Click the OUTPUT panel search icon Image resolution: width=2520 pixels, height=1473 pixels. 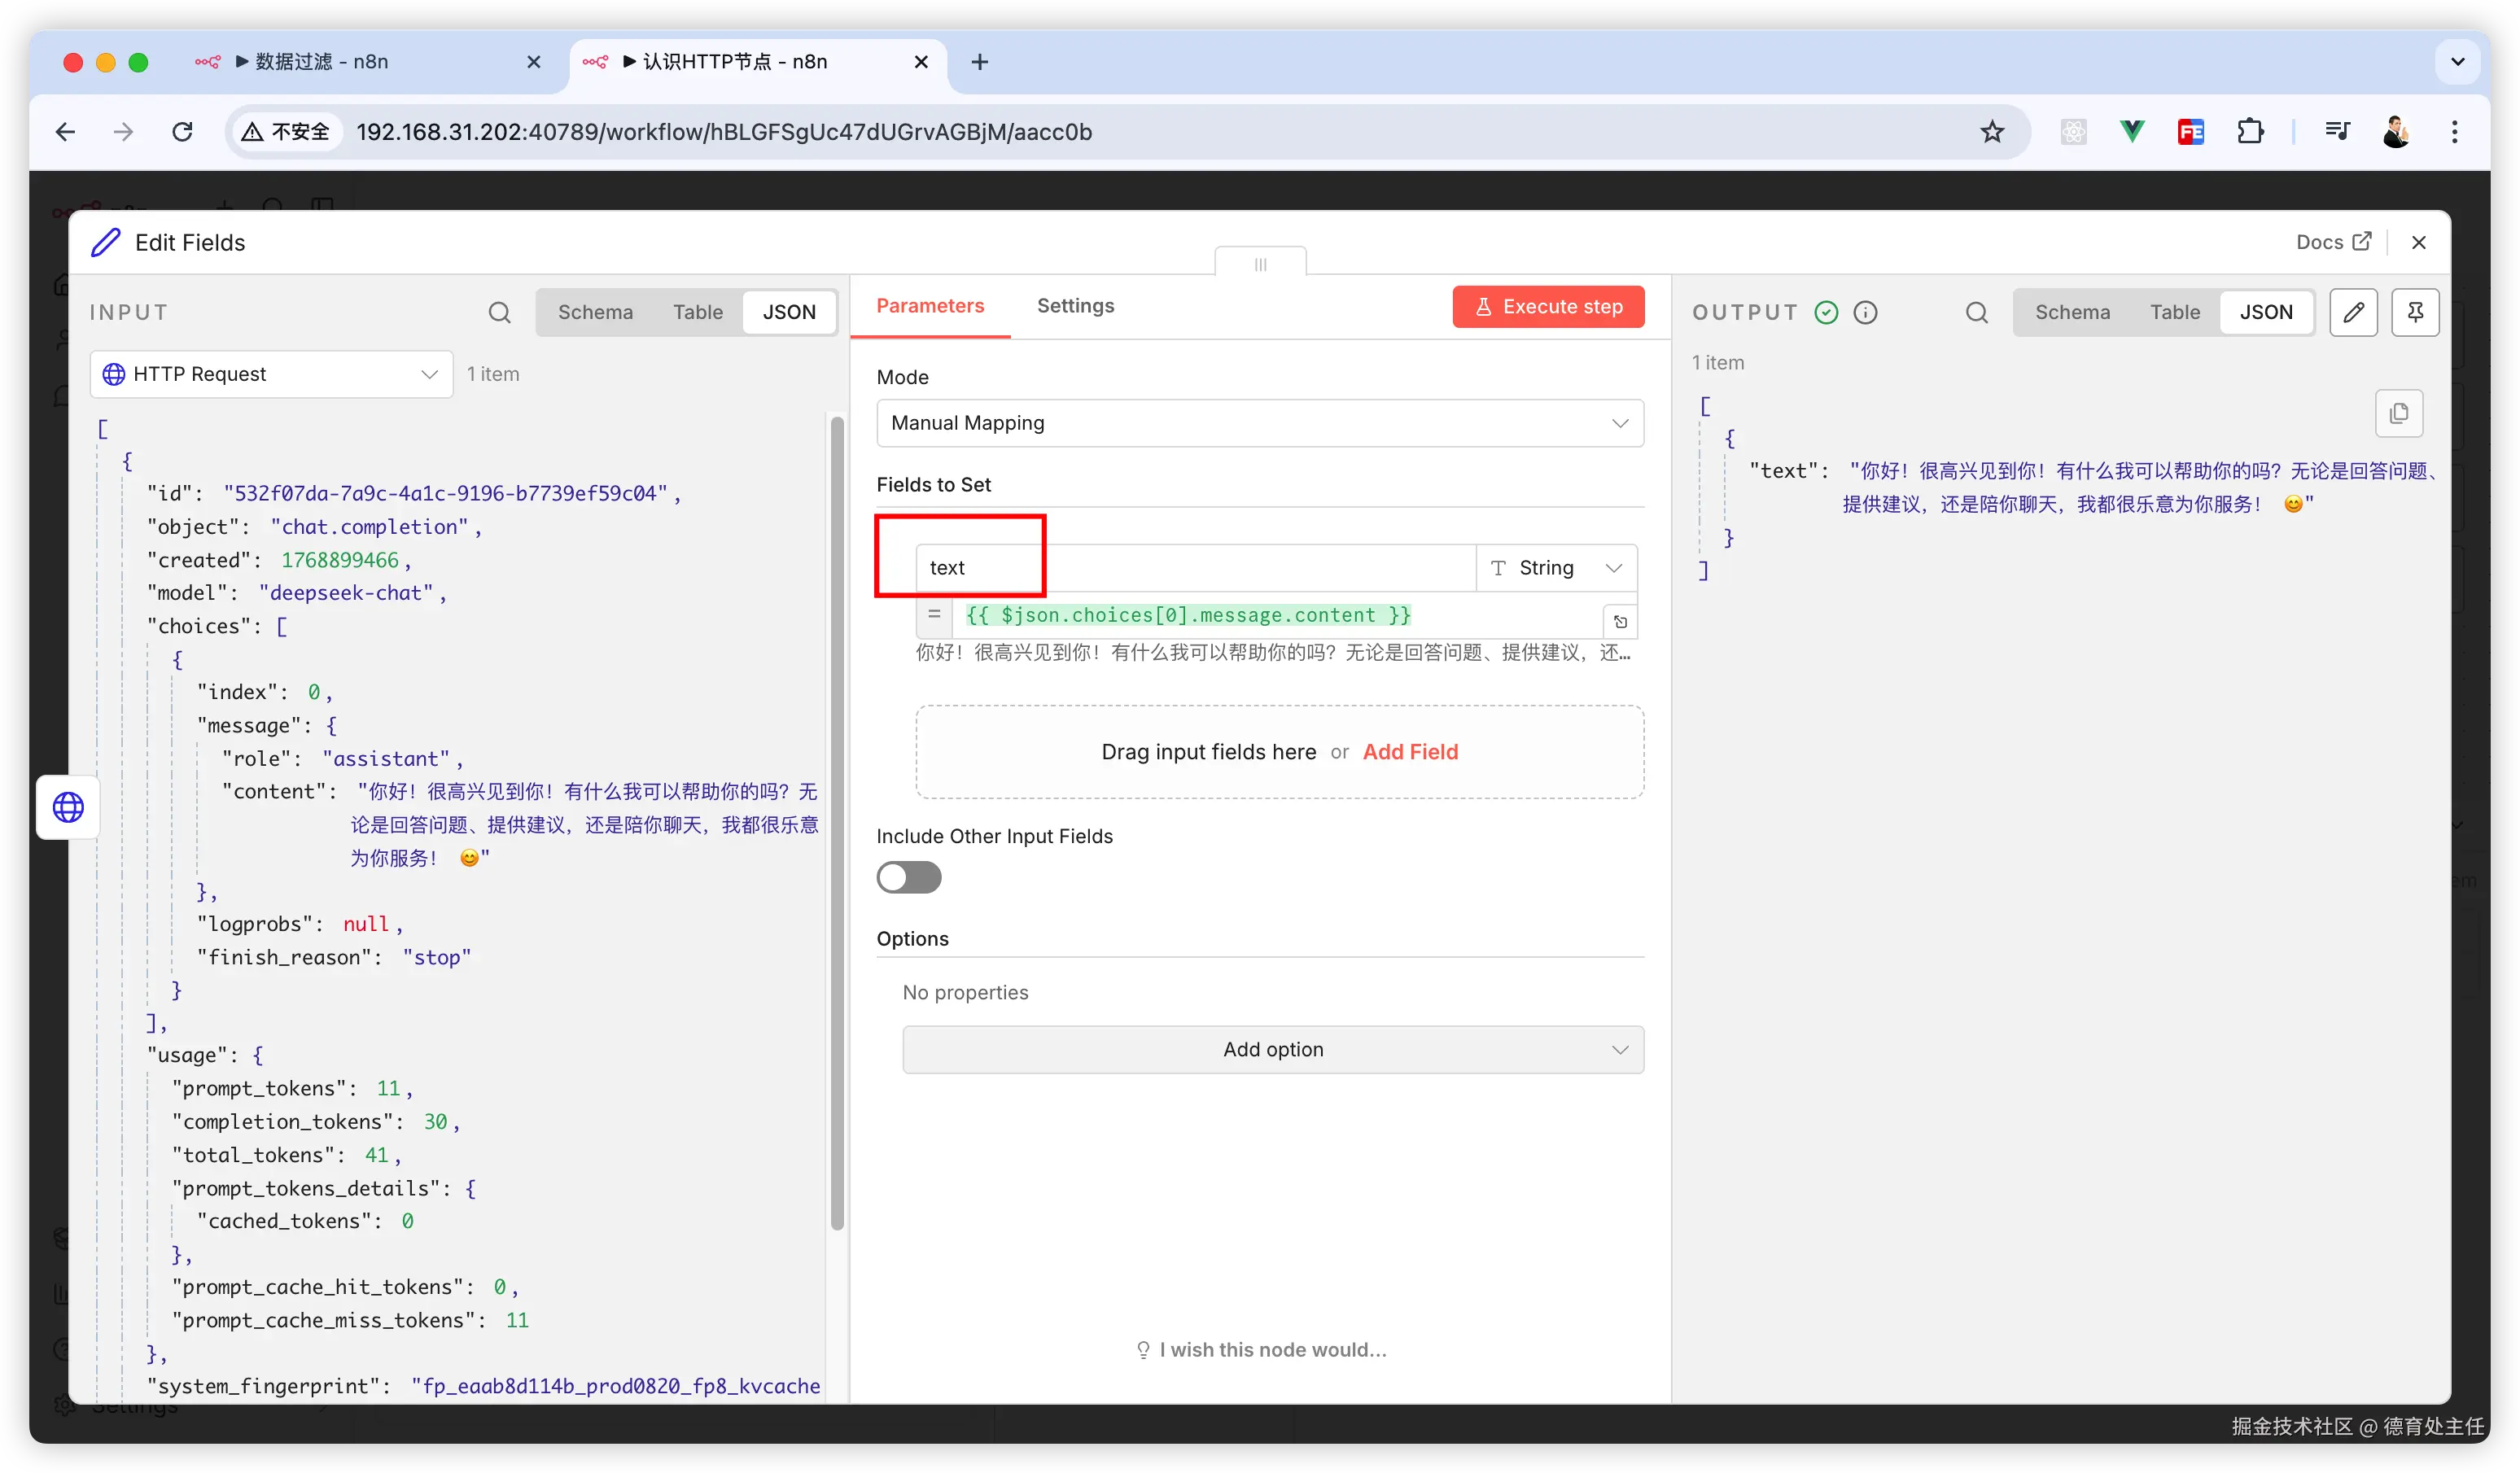click(1976, 313)
